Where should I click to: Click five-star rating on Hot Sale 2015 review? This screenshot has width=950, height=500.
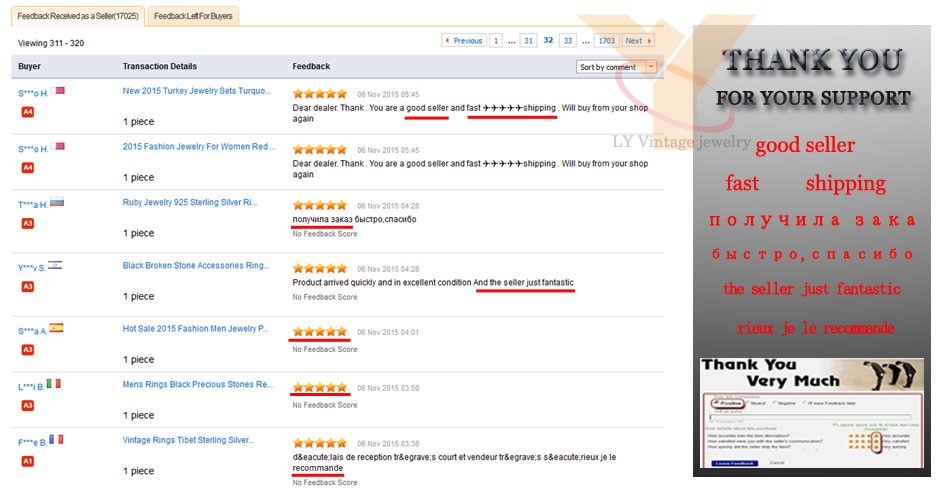[319, 331]
